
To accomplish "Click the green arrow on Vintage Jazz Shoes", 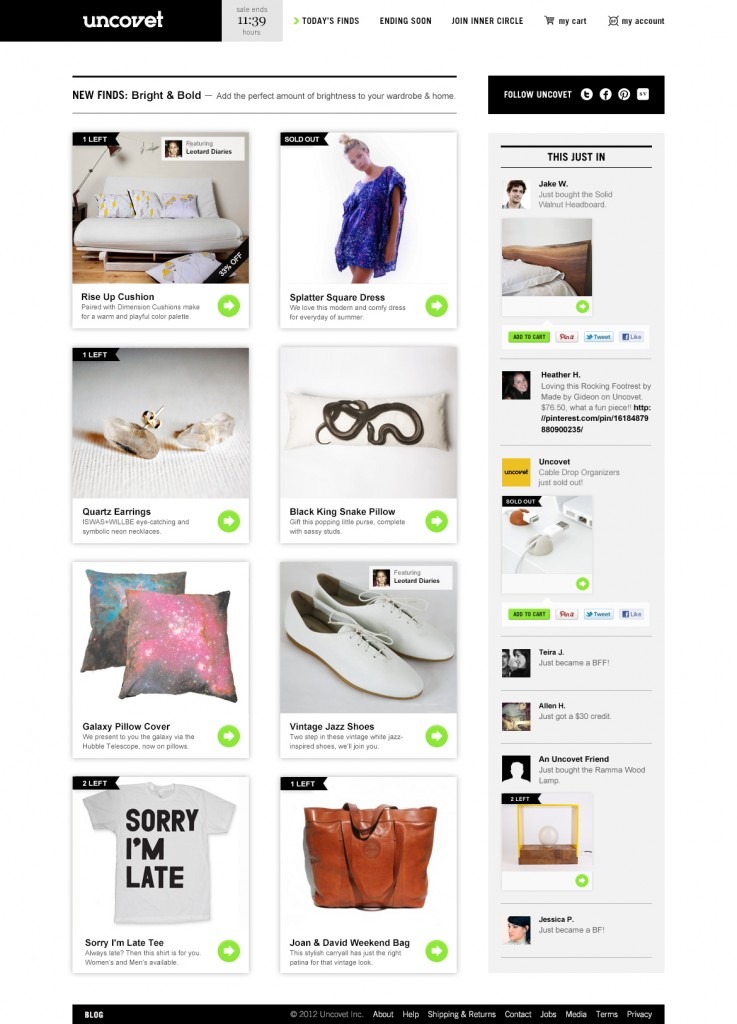I will [437, 736].
